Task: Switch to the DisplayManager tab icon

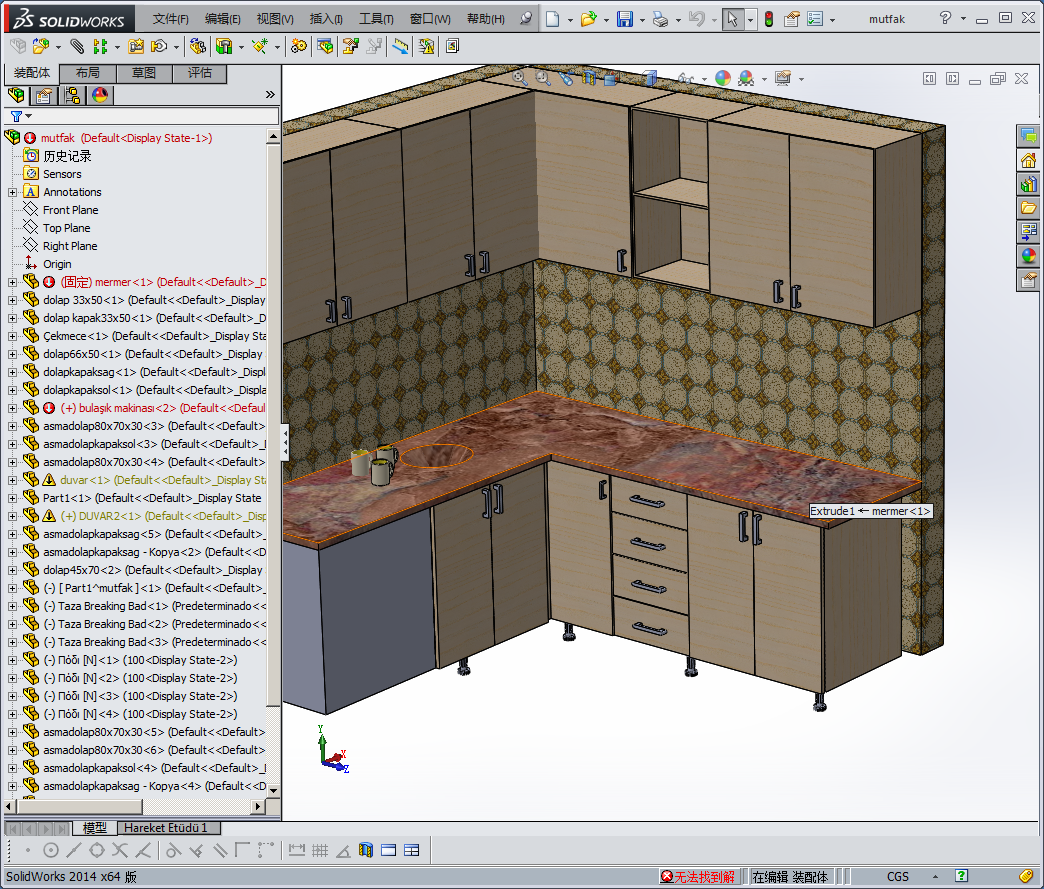Action: tap(100, 96)
